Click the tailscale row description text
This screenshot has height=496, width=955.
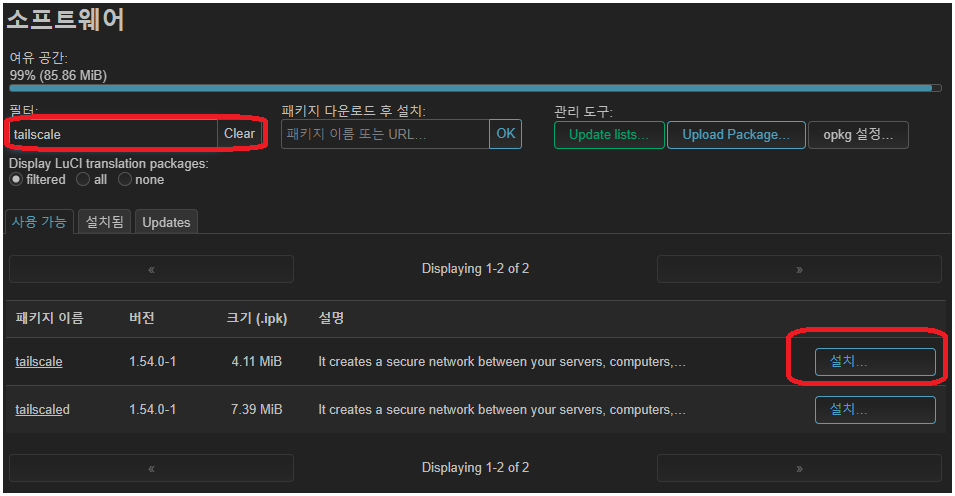click(502, 361)
